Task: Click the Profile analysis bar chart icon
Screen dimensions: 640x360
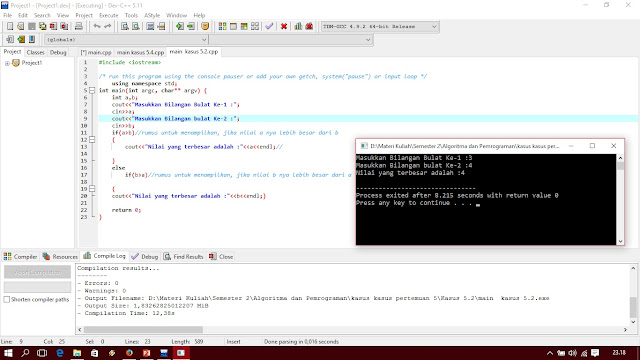Action: 298,27
